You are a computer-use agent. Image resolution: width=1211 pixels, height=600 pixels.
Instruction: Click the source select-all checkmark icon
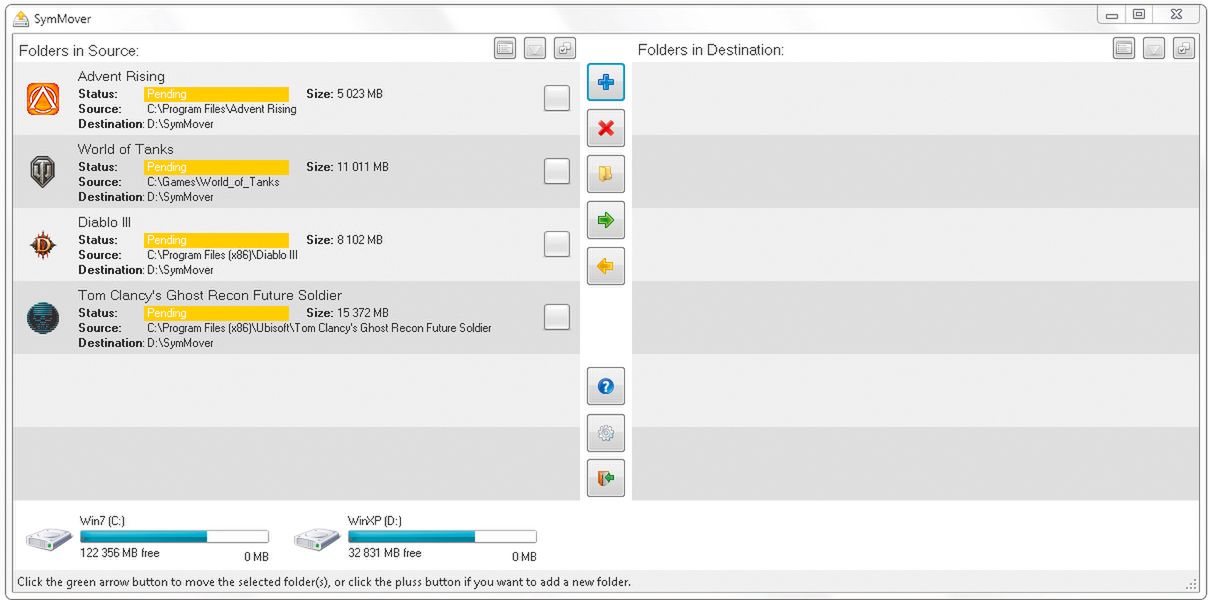(566, 48)
